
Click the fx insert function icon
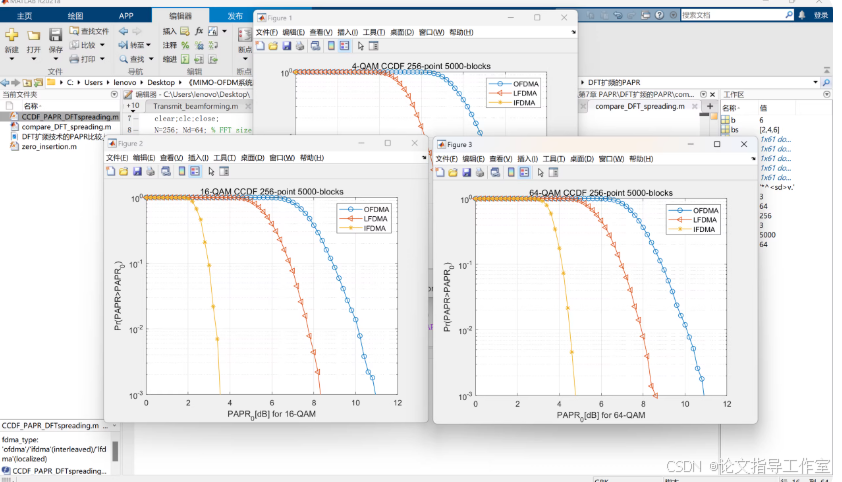pyautogui.click(x=199, y=31)
